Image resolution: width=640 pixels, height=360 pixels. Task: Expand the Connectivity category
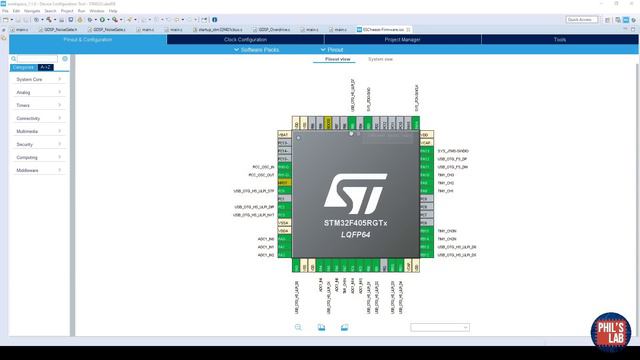pyautogui.click(x=38, y=118)
